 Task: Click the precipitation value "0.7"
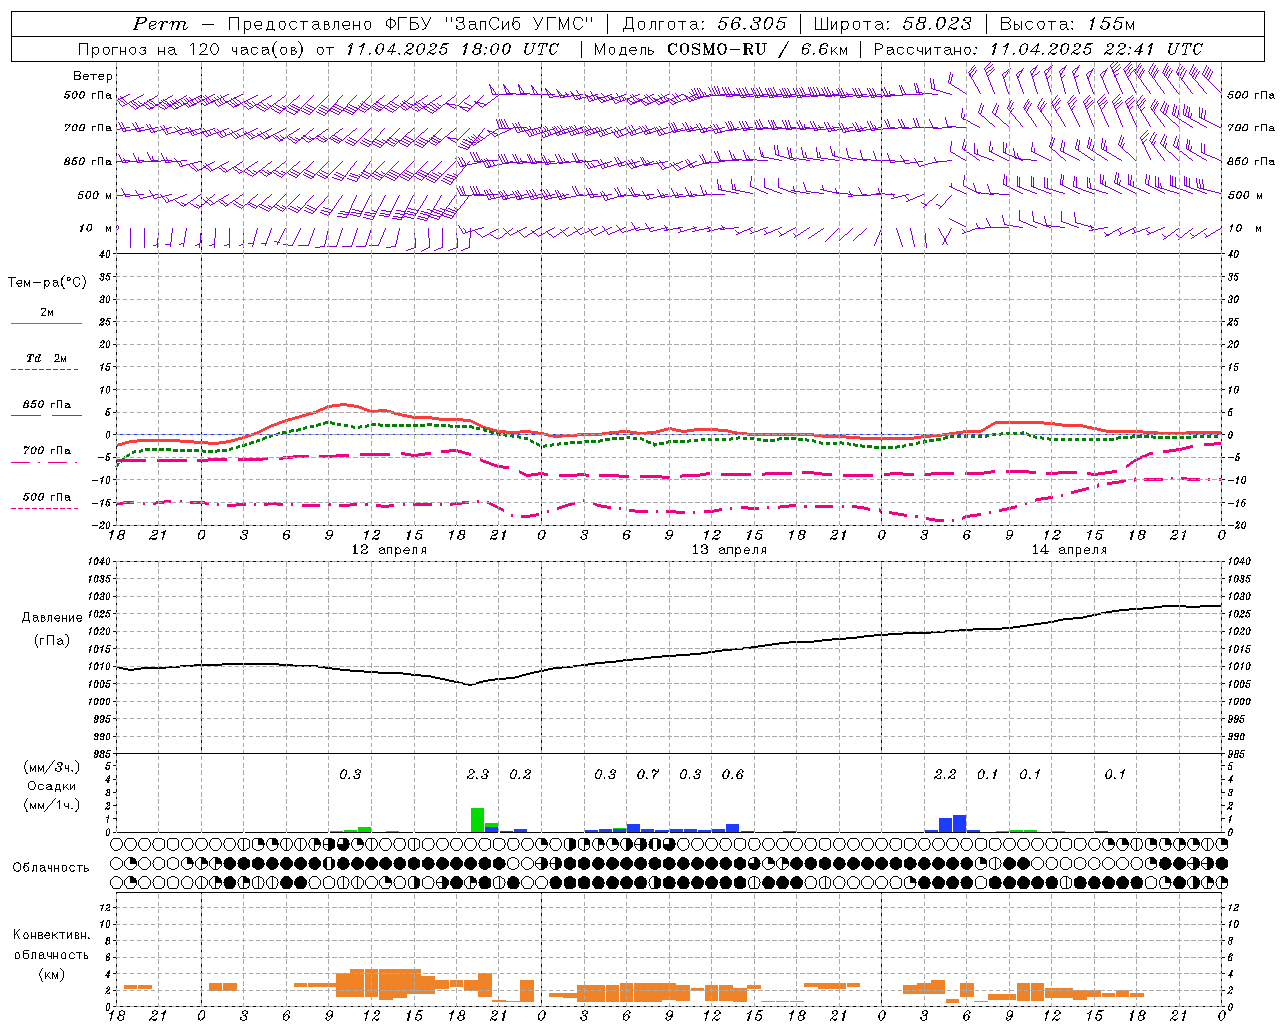(648, 774)
